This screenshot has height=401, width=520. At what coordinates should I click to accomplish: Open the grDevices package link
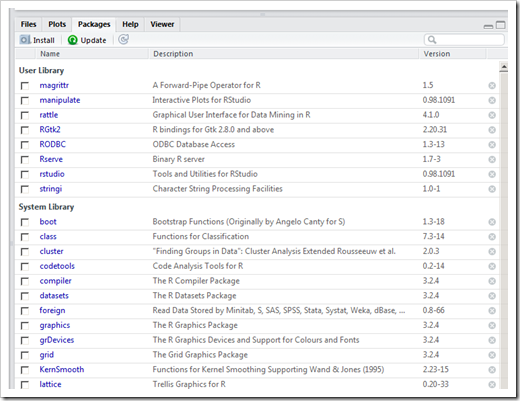click(57, 340)
